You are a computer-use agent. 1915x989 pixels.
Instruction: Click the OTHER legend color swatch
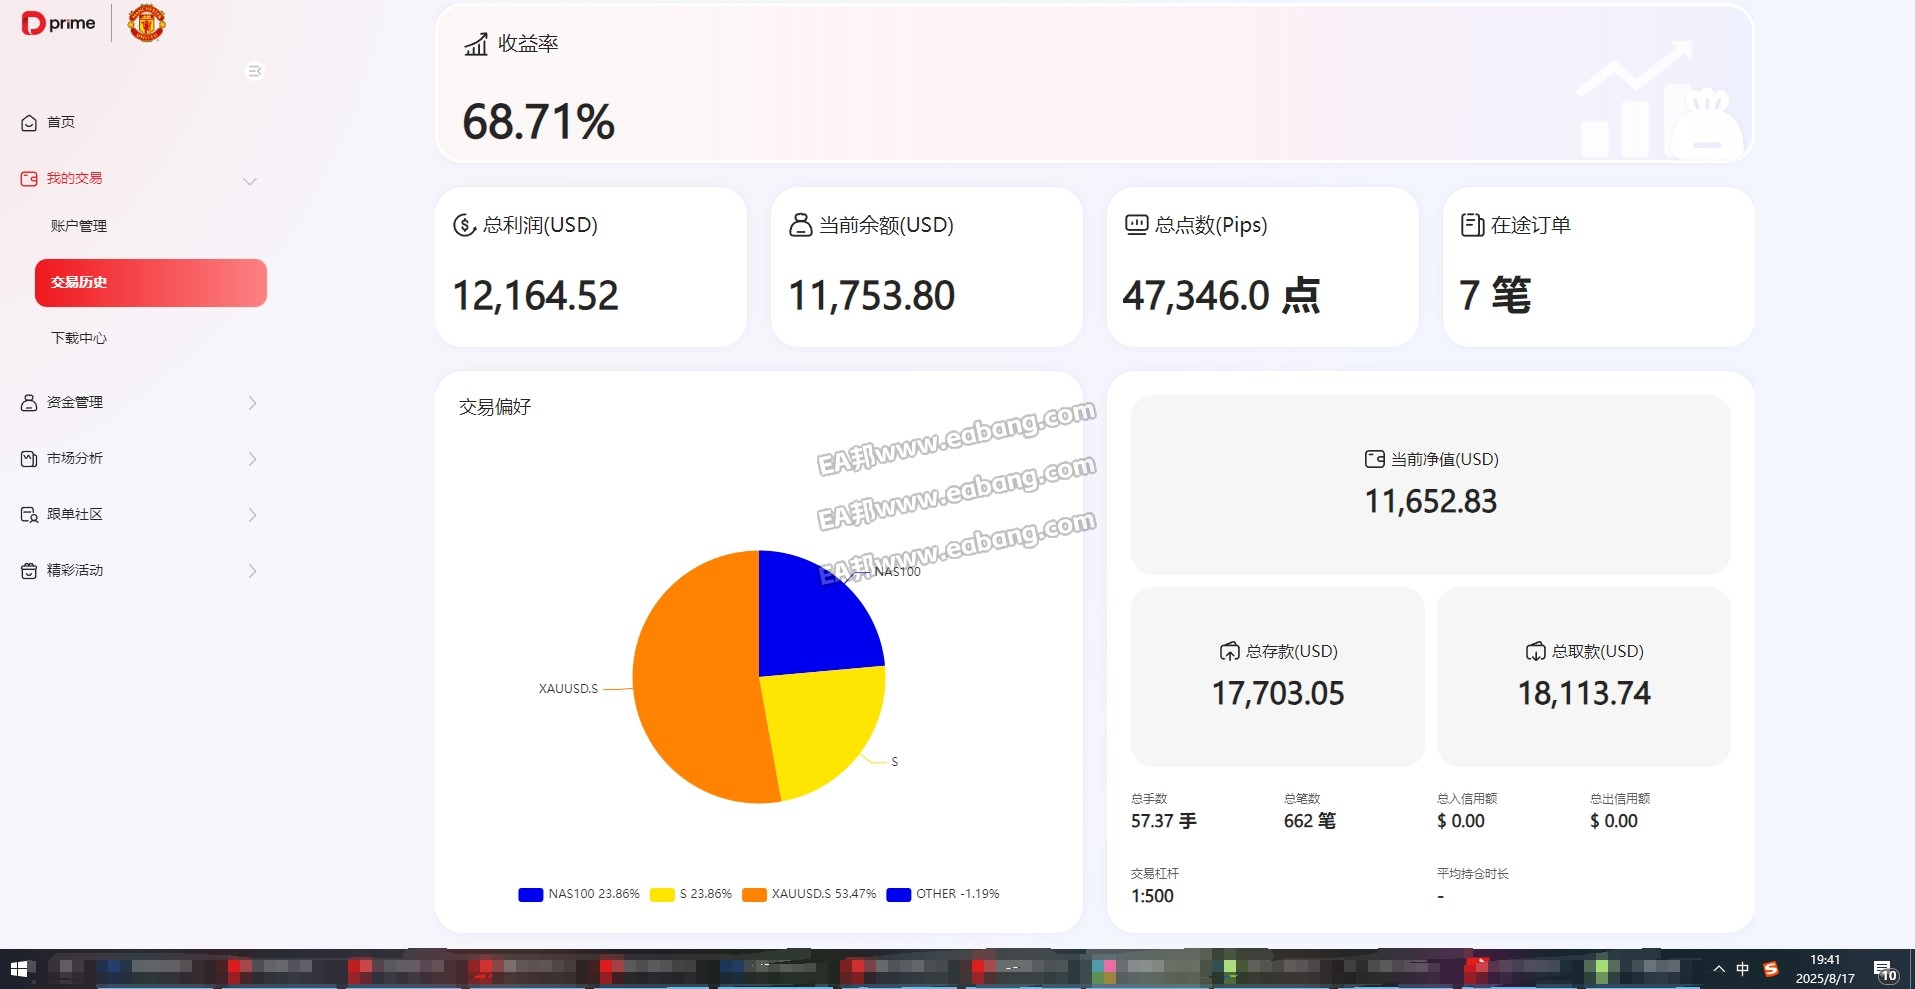click(x=898, y=895)
